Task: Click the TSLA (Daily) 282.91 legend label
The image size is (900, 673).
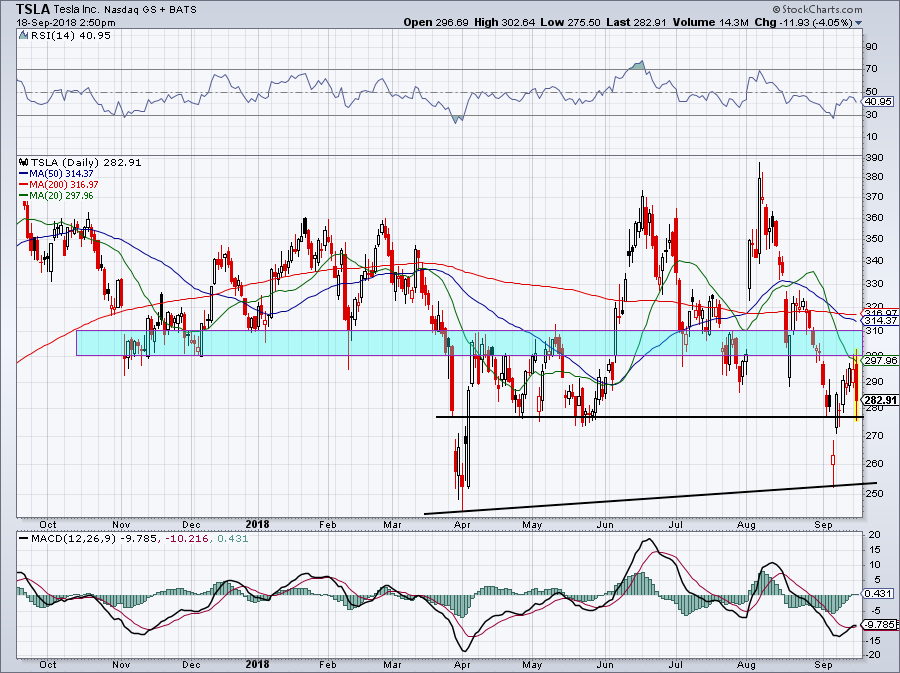Action: pyautogui.click(x=86, y=162)
